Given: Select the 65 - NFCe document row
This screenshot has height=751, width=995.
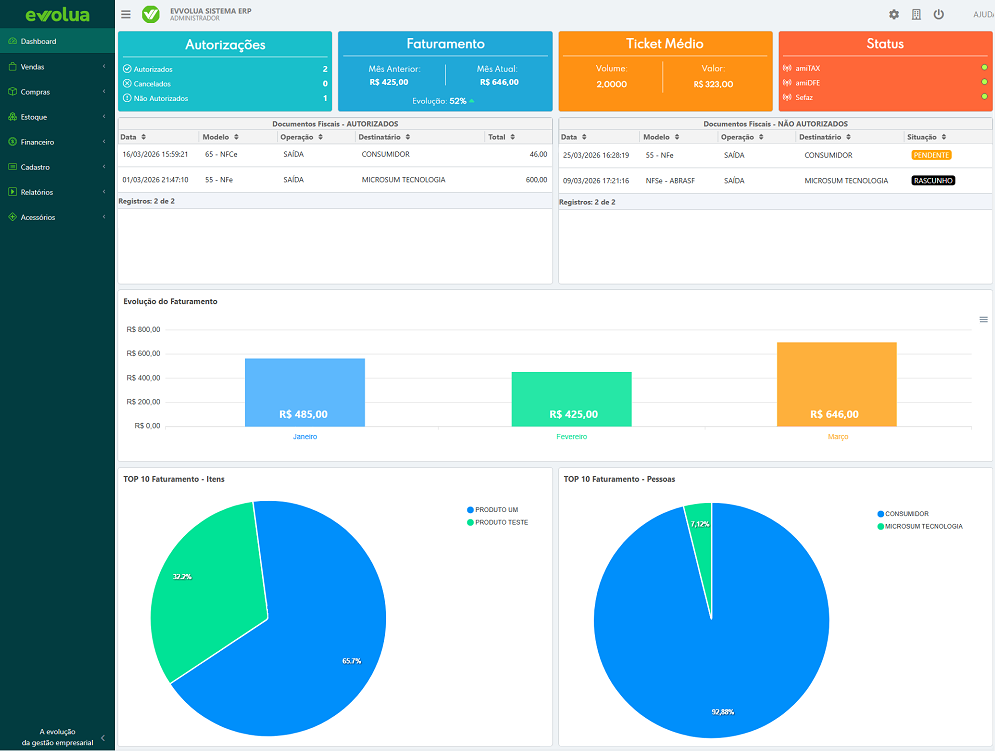Looking at the screenshot, I should [x=334, y=155].
